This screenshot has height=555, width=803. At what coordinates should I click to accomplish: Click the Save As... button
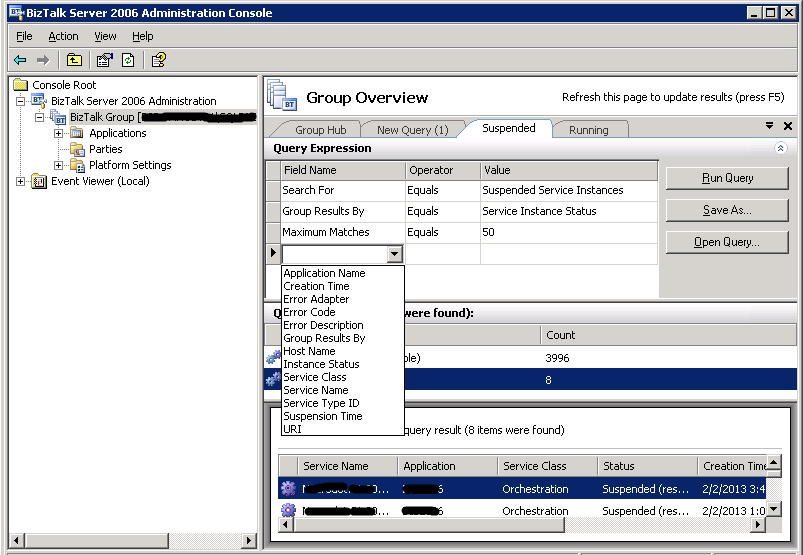point(727,210)
